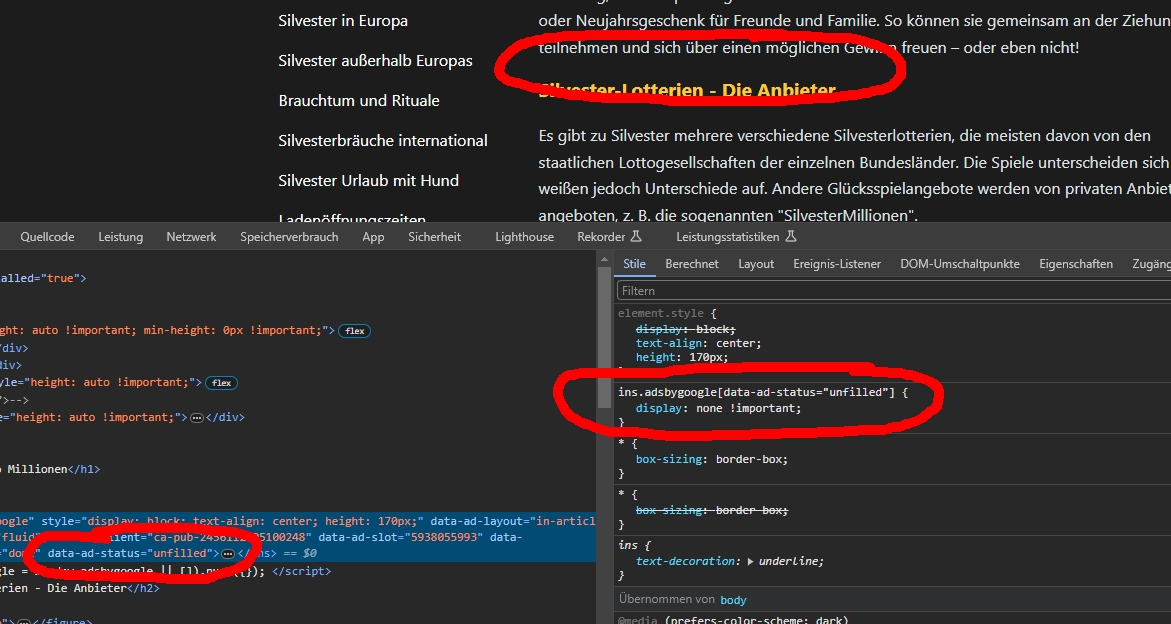Switch to the Sicherheit tab
Screen dimensions: 1171x624
[x=434, y=237]
